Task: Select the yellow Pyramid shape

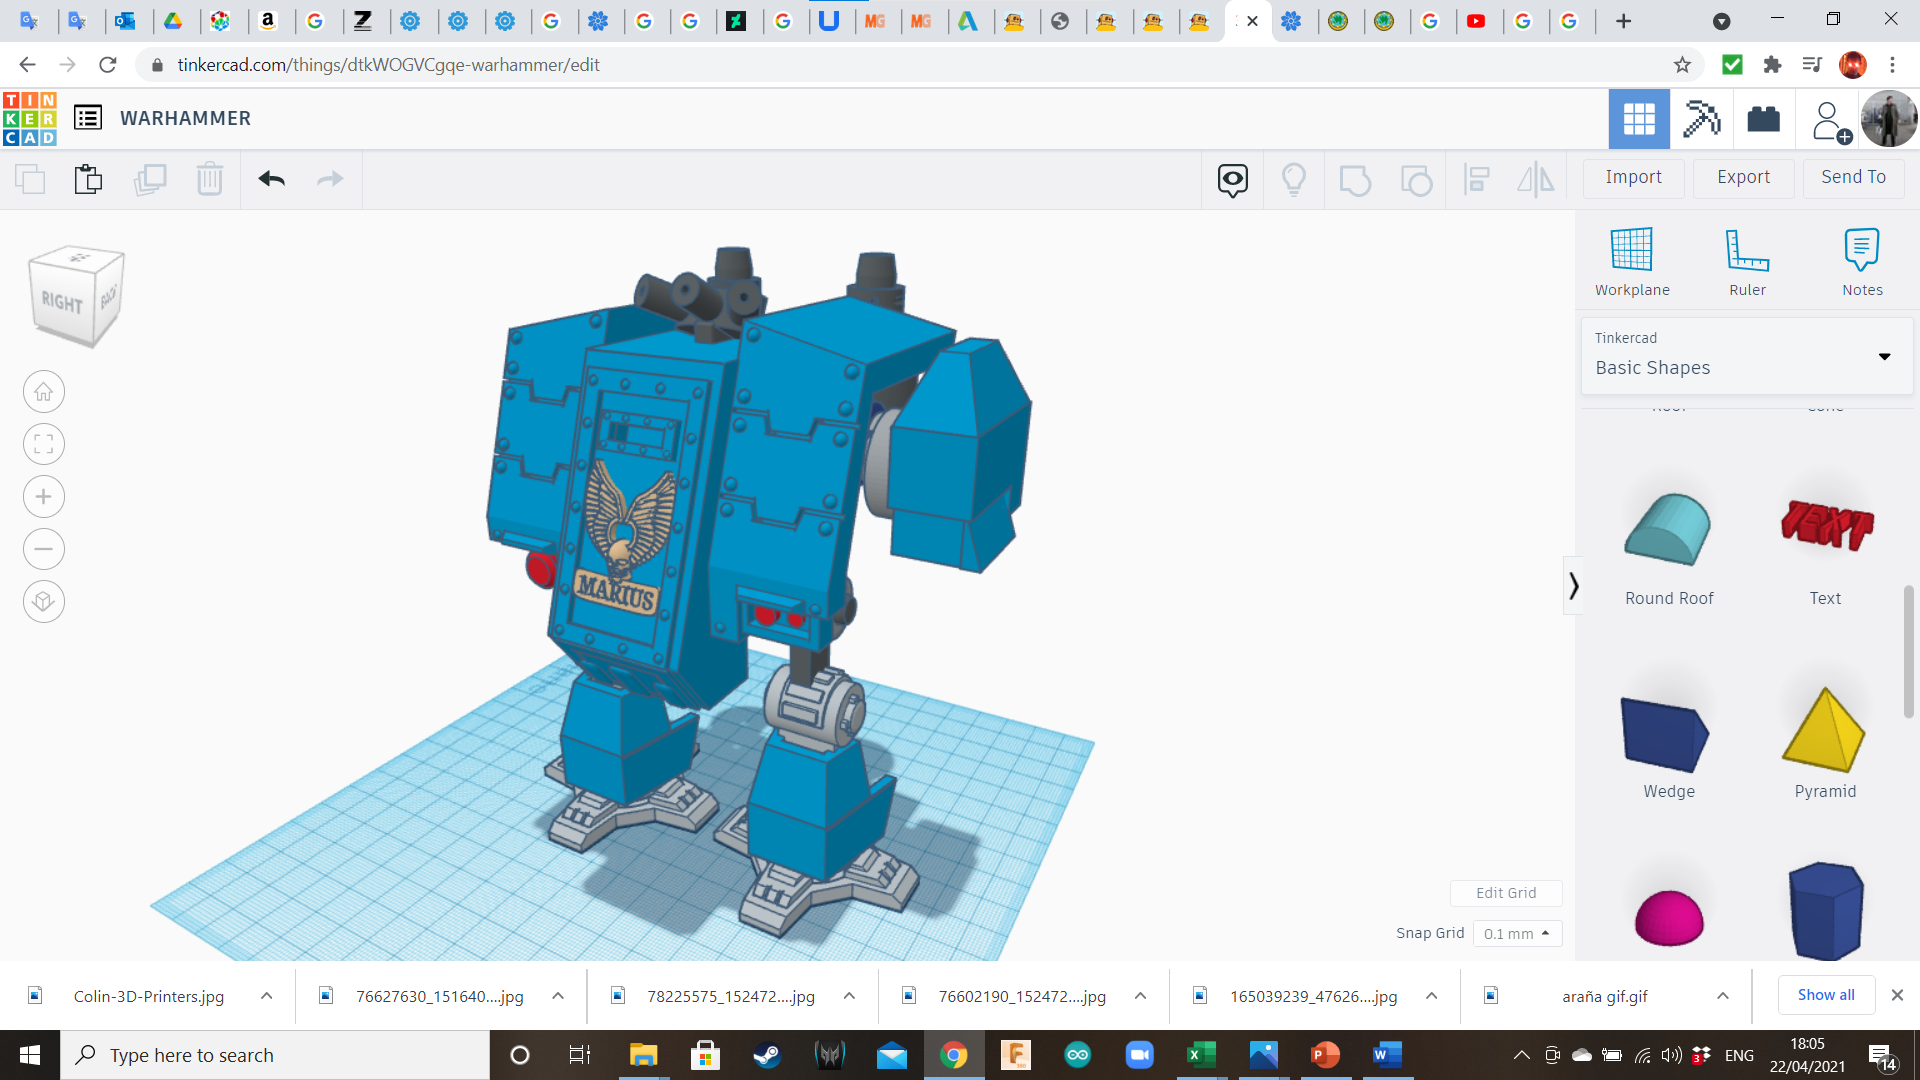Action: [x=1824, y=732]
